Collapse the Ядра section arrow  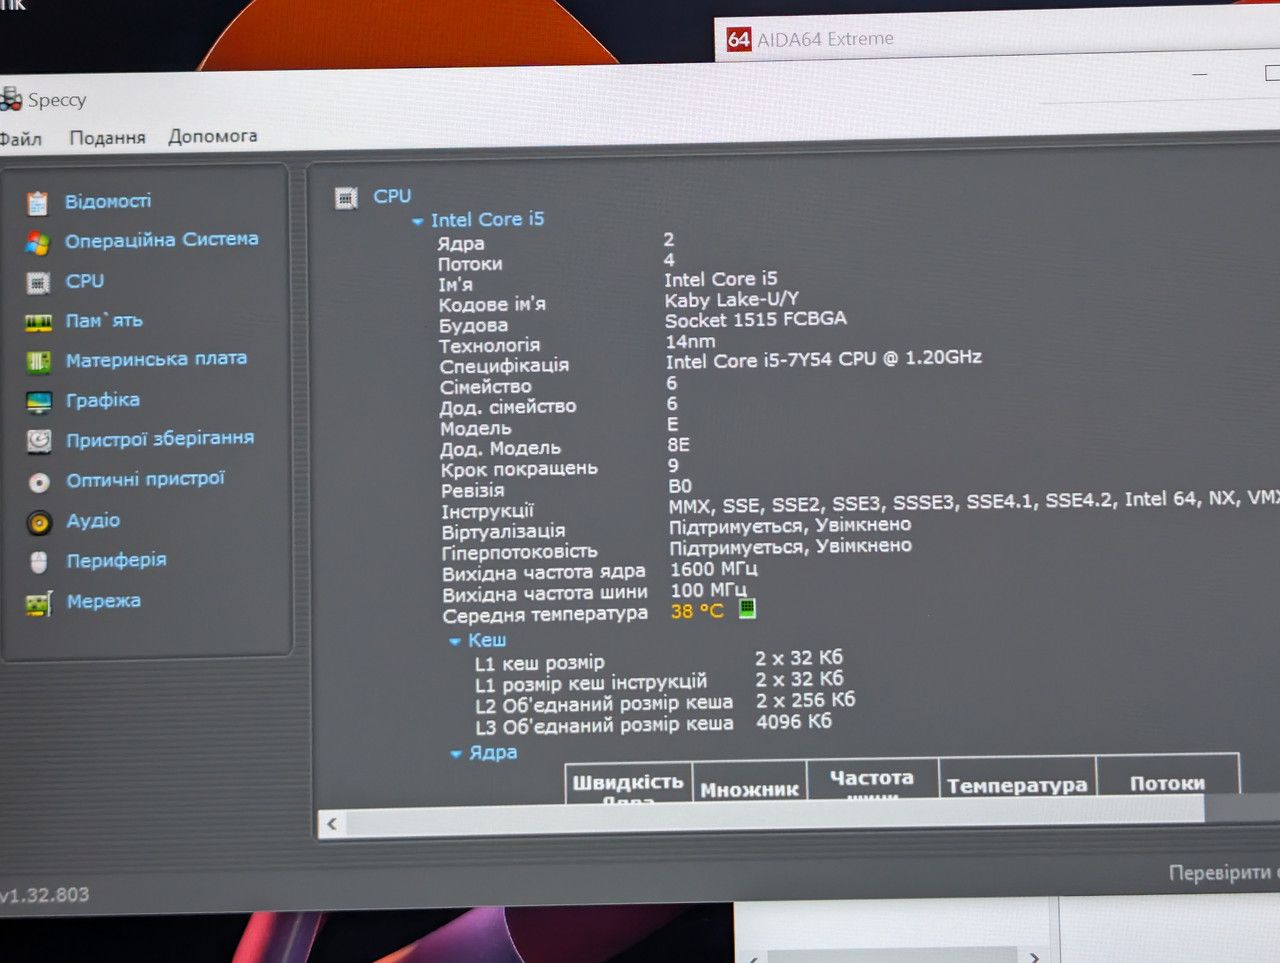point(456,754)
